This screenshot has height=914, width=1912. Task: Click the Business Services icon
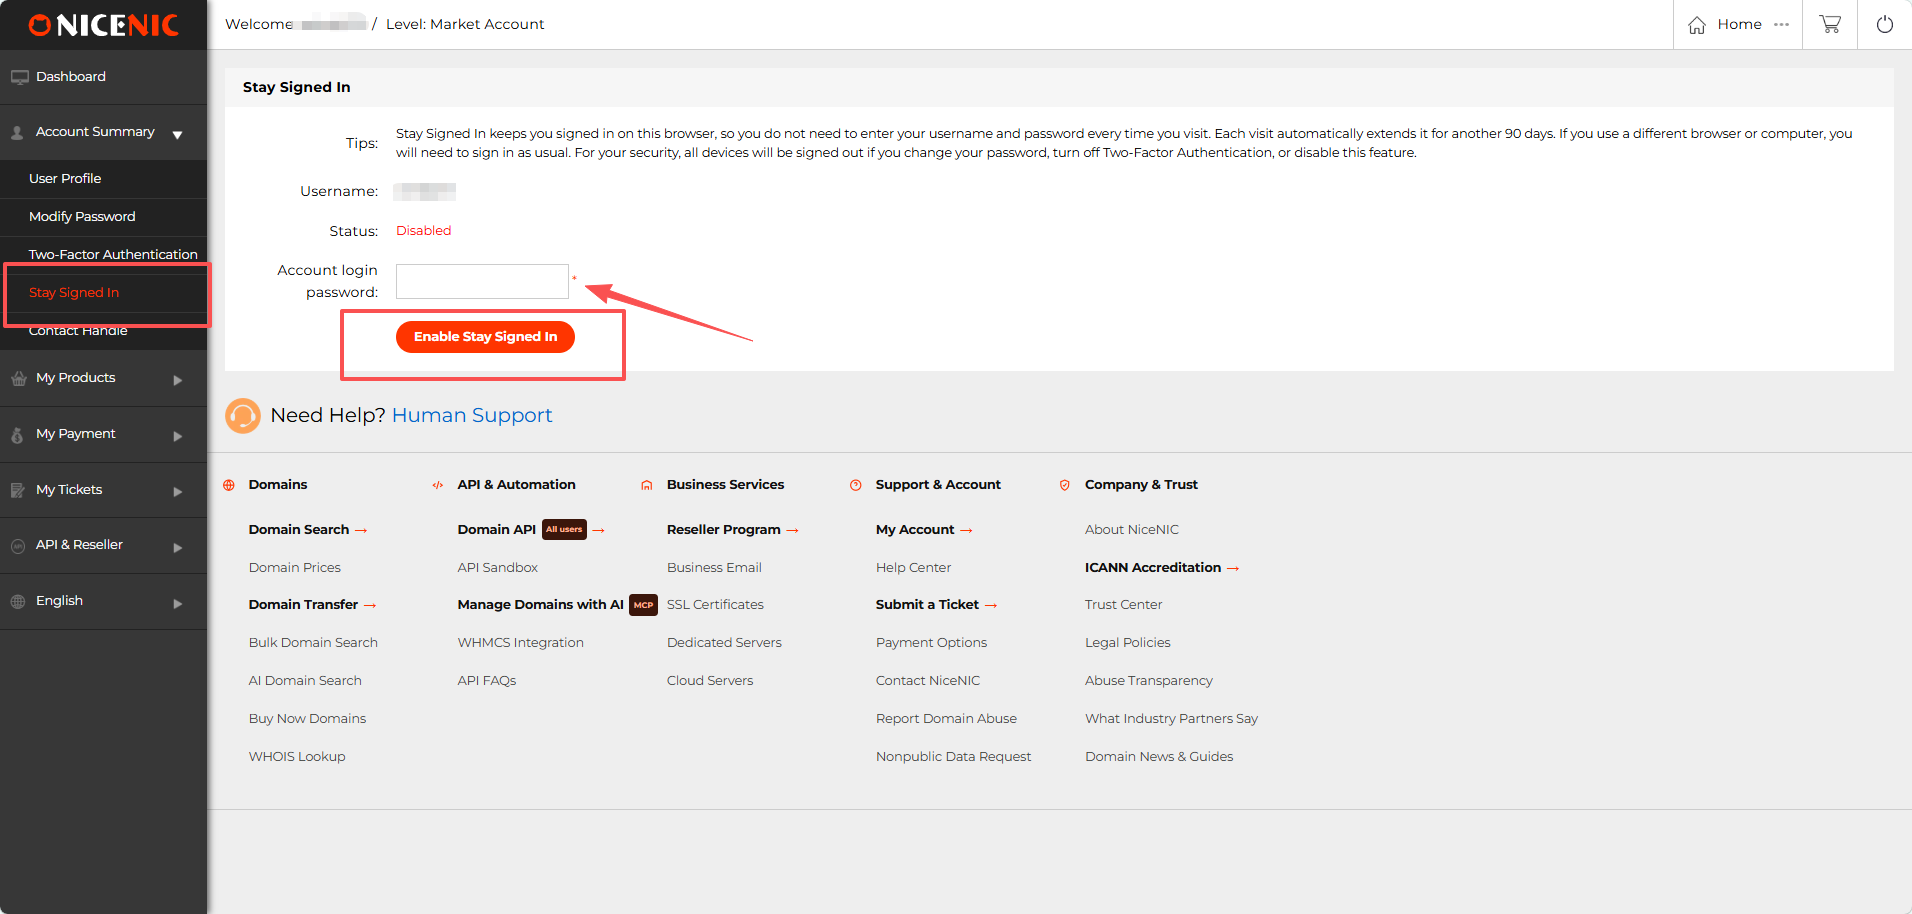647,485
